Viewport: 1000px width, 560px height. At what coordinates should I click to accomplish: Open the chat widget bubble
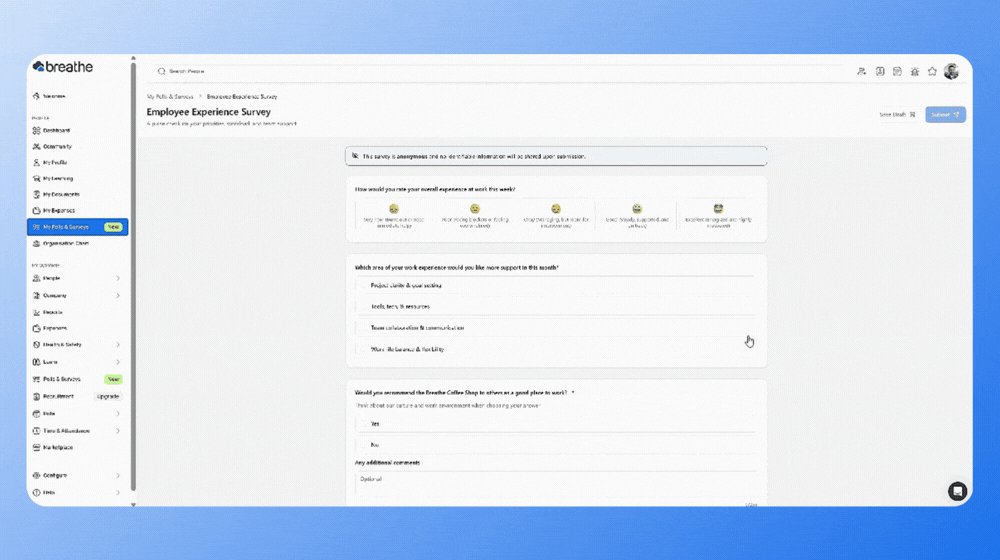point(957,491)
